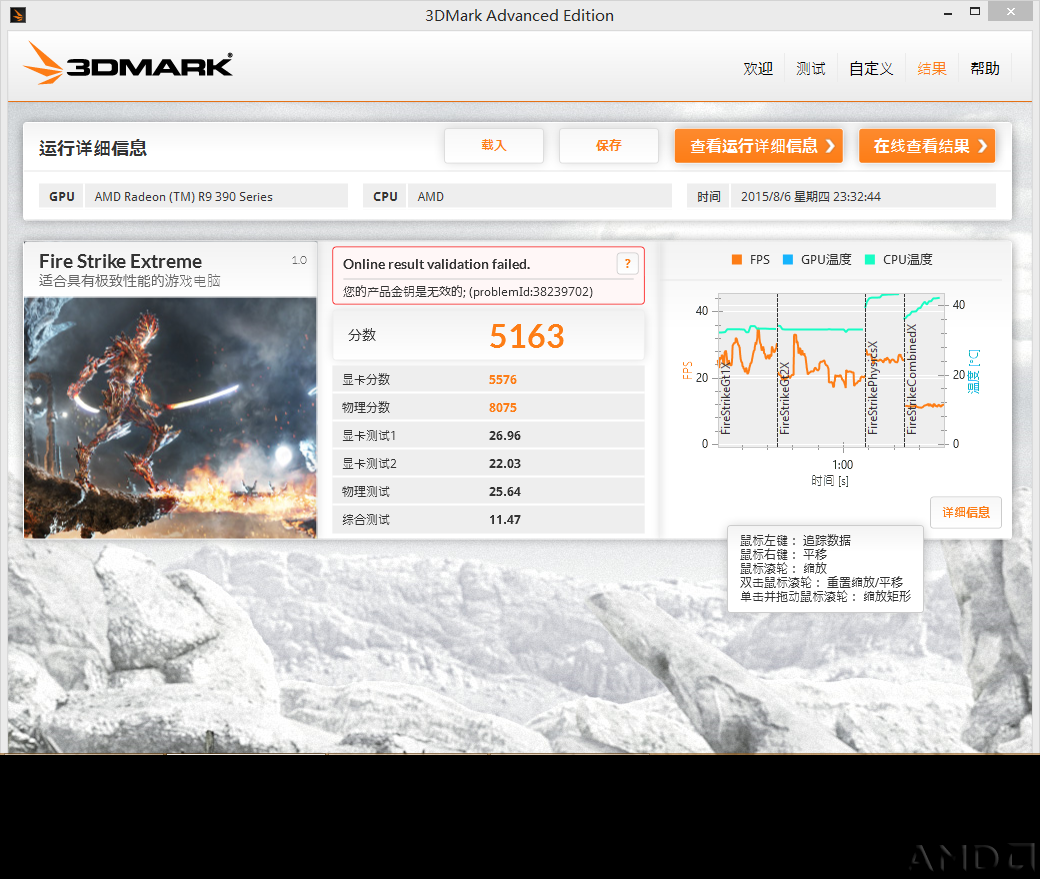Click the 综合测试 row value 11.47

pos(505,519)
